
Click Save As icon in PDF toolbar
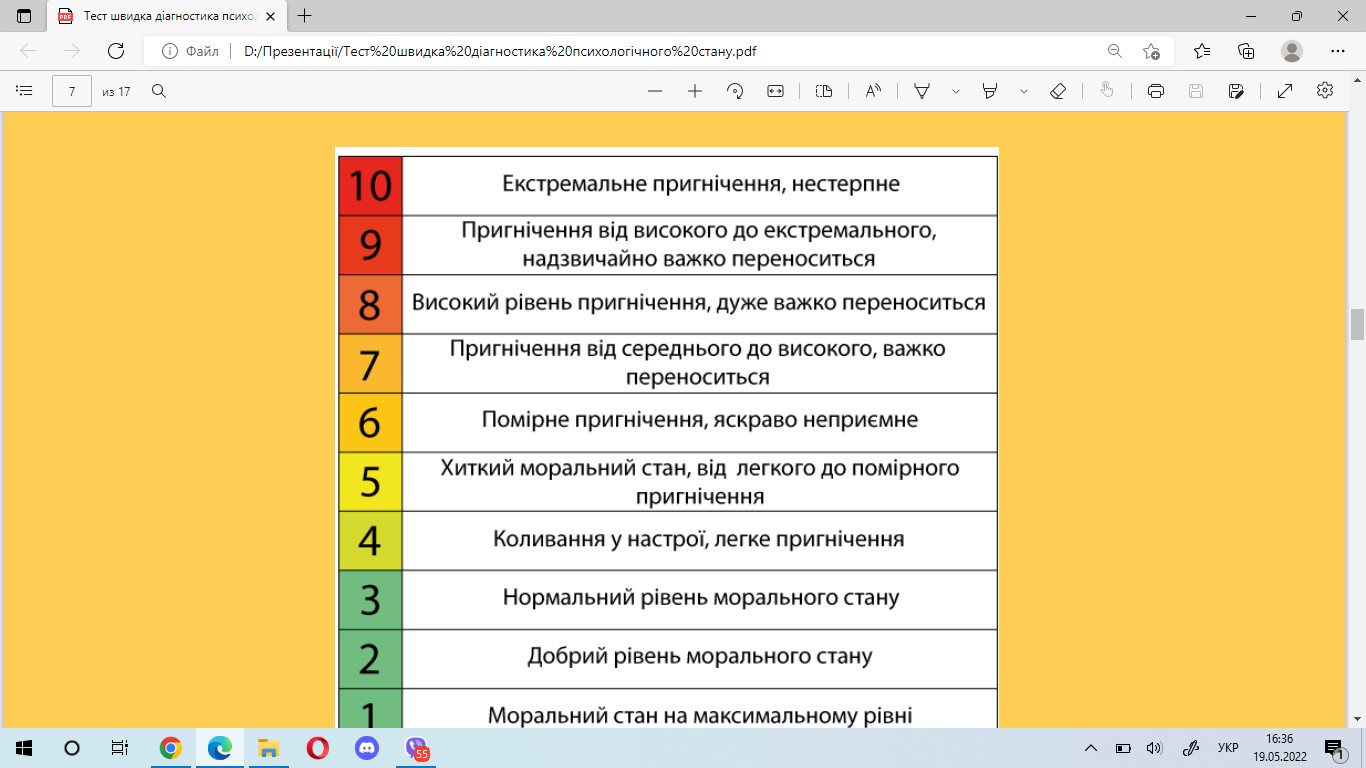coord(1236,91)
